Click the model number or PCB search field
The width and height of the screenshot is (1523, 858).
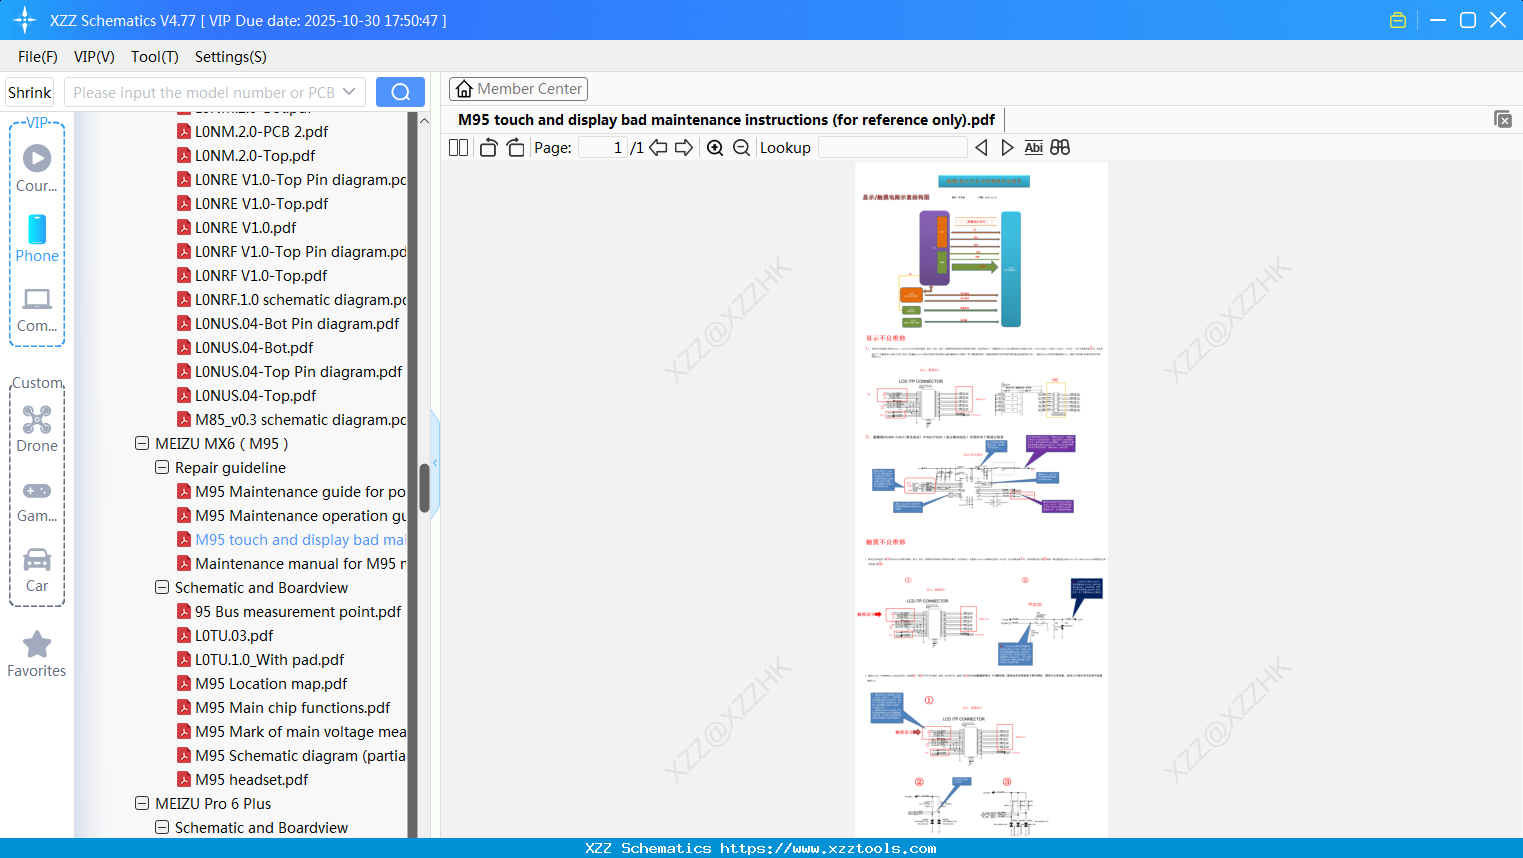pyautogui.click(x=203, y=92)
